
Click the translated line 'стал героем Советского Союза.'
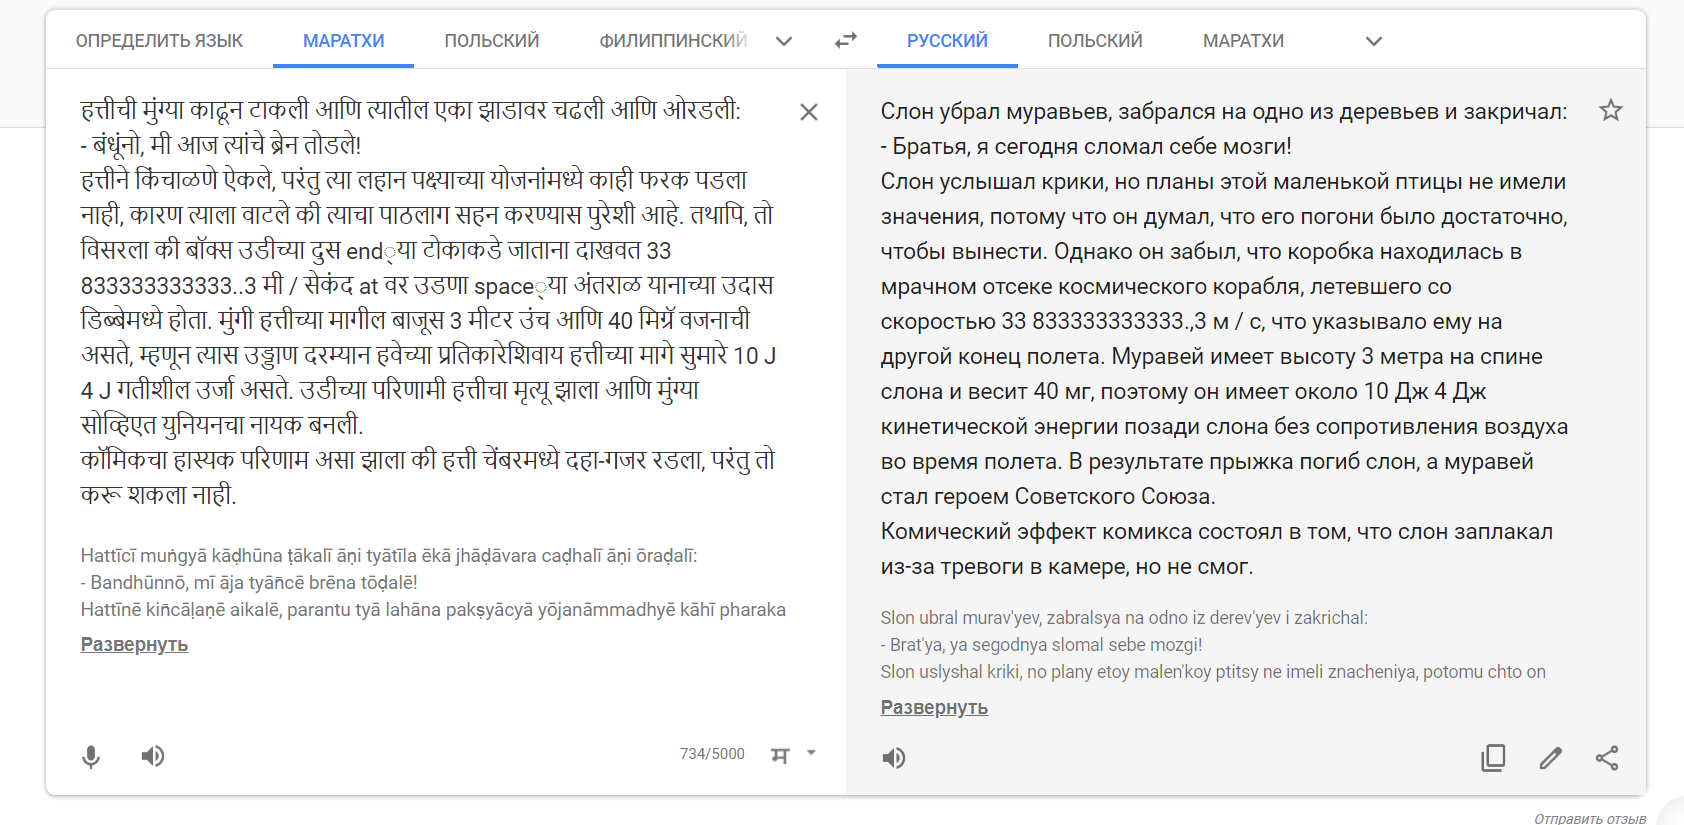point(1048,497)
